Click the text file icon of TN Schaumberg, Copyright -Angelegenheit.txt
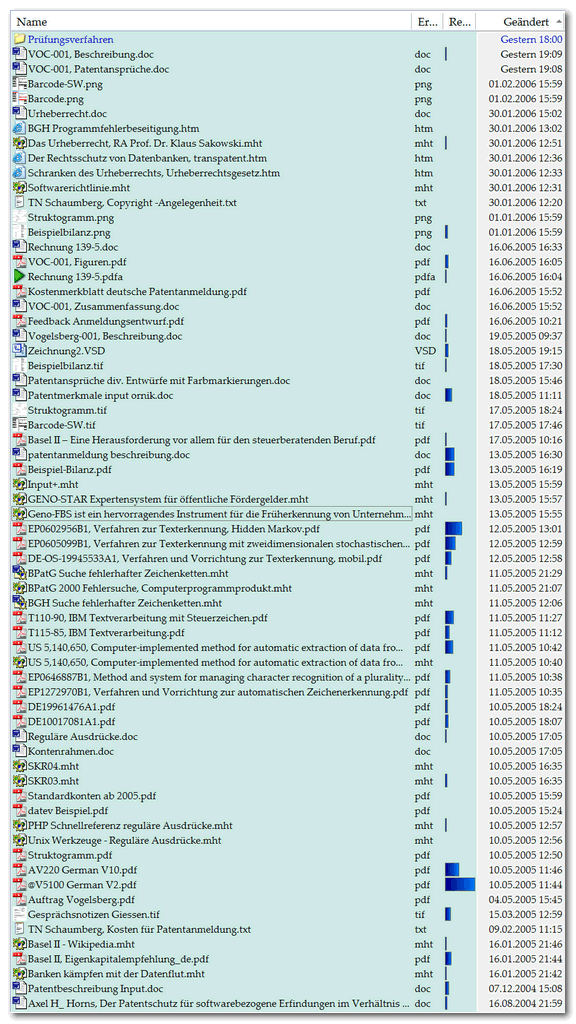 20,202
